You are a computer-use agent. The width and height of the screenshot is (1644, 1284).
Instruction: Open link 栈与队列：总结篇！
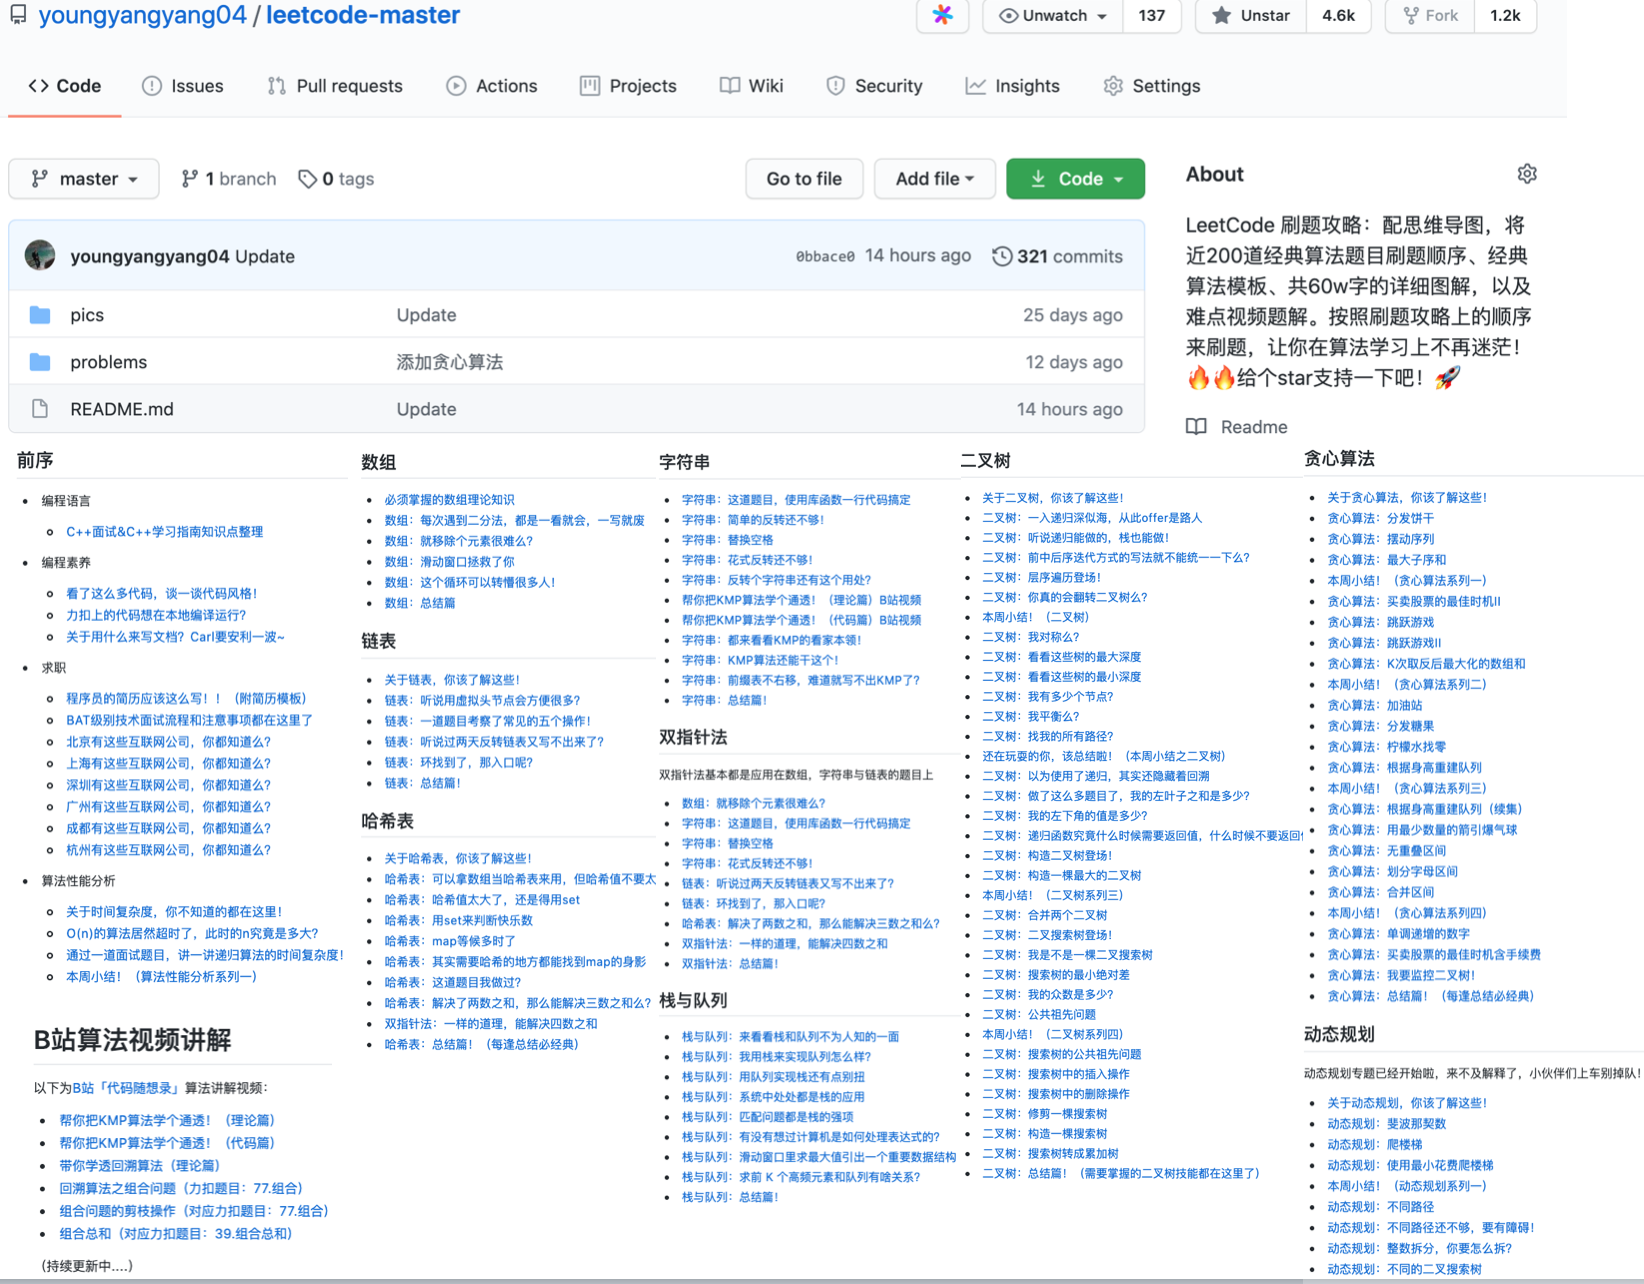(731, 1197)
